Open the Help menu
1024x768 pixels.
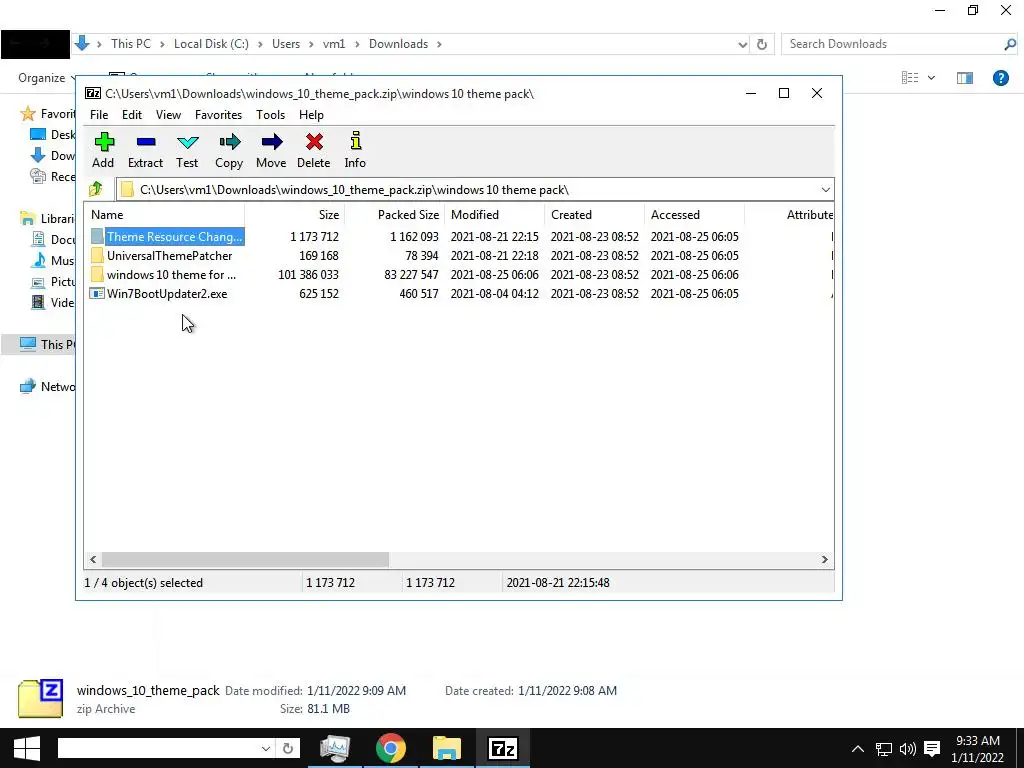(x=312, y=115)
